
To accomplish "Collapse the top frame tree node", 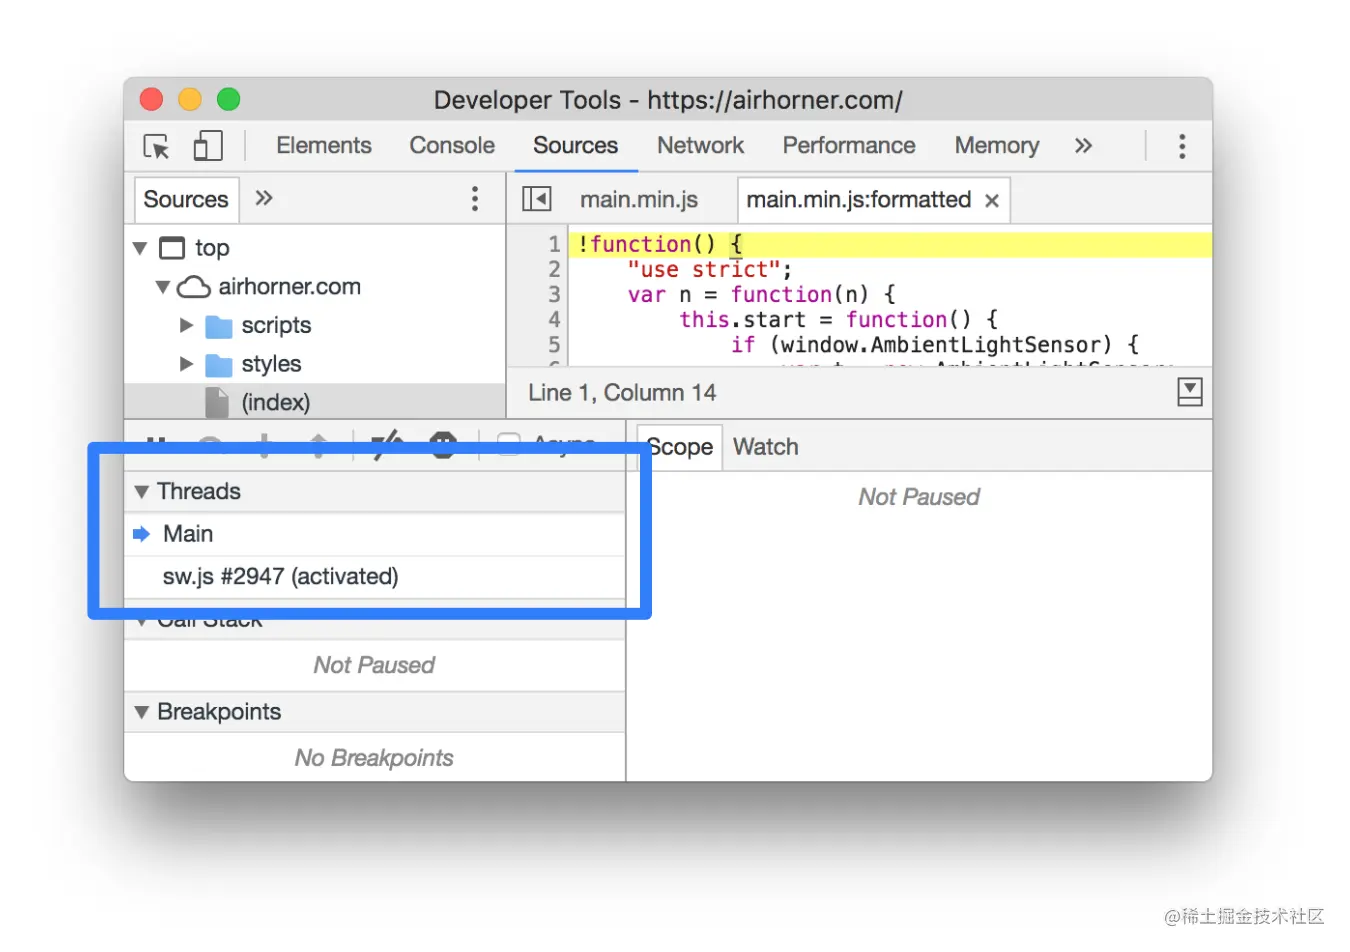I will click(140, 248).
